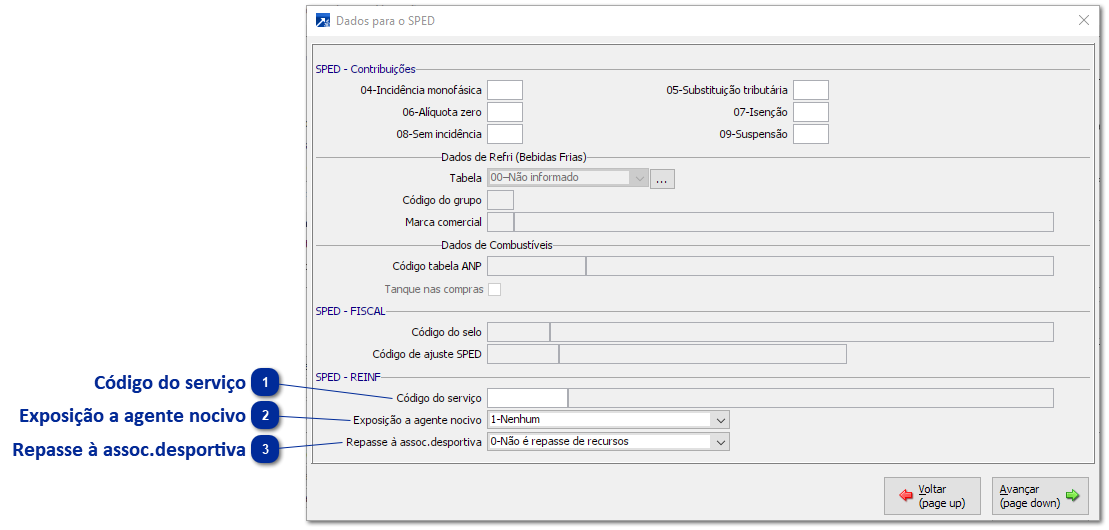Focus the 05-Substituição tributária field
The image size is (1109, 530).
[x=810, y=90]
